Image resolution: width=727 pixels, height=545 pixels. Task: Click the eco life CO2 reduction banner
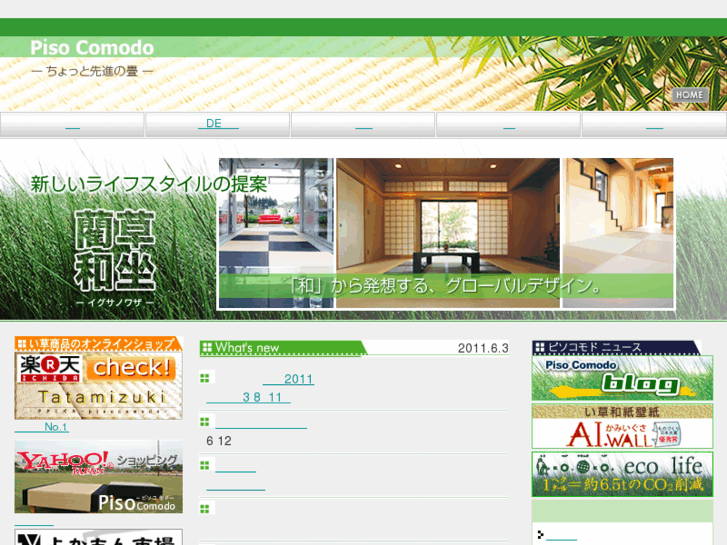622,474
